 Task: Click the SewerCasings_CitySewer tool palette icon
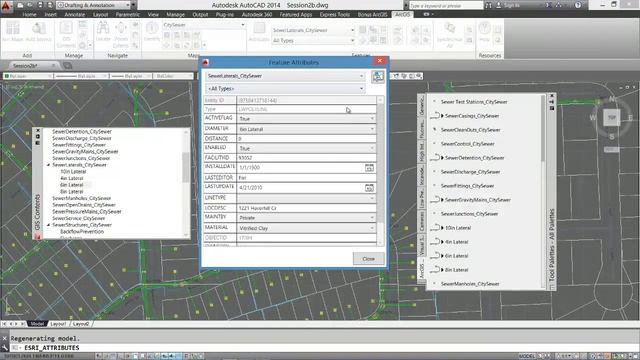point(436,116)
